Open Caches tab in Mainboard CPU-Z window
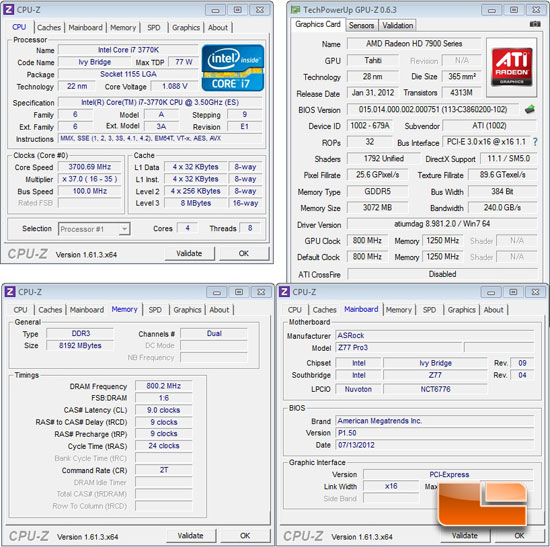Viewport: 550px width, 547px height. [324, 310]
